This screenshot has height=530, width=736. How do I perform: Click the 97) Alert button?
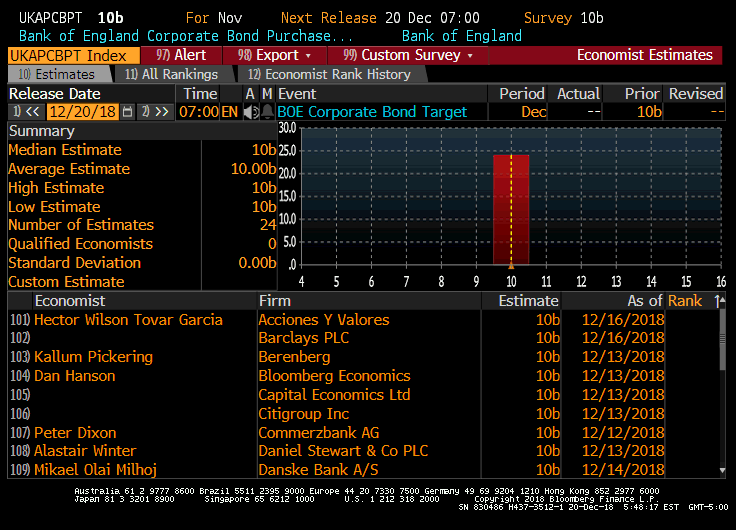(181, 55)
